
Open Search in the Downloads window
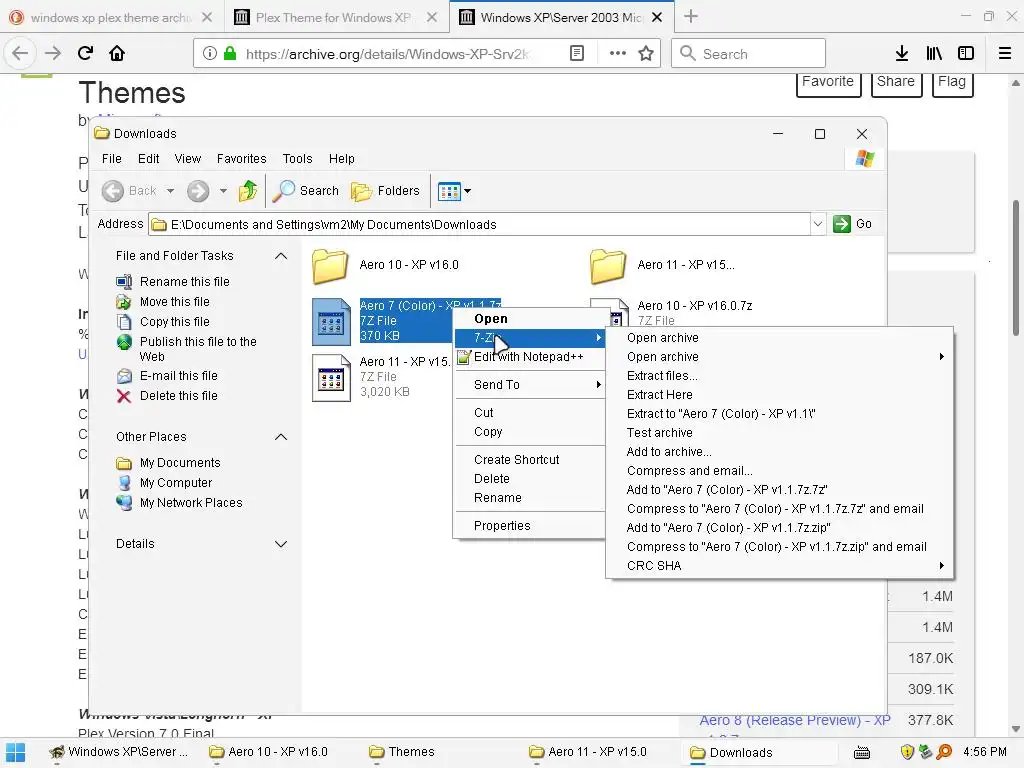click(x=306, y=191)
